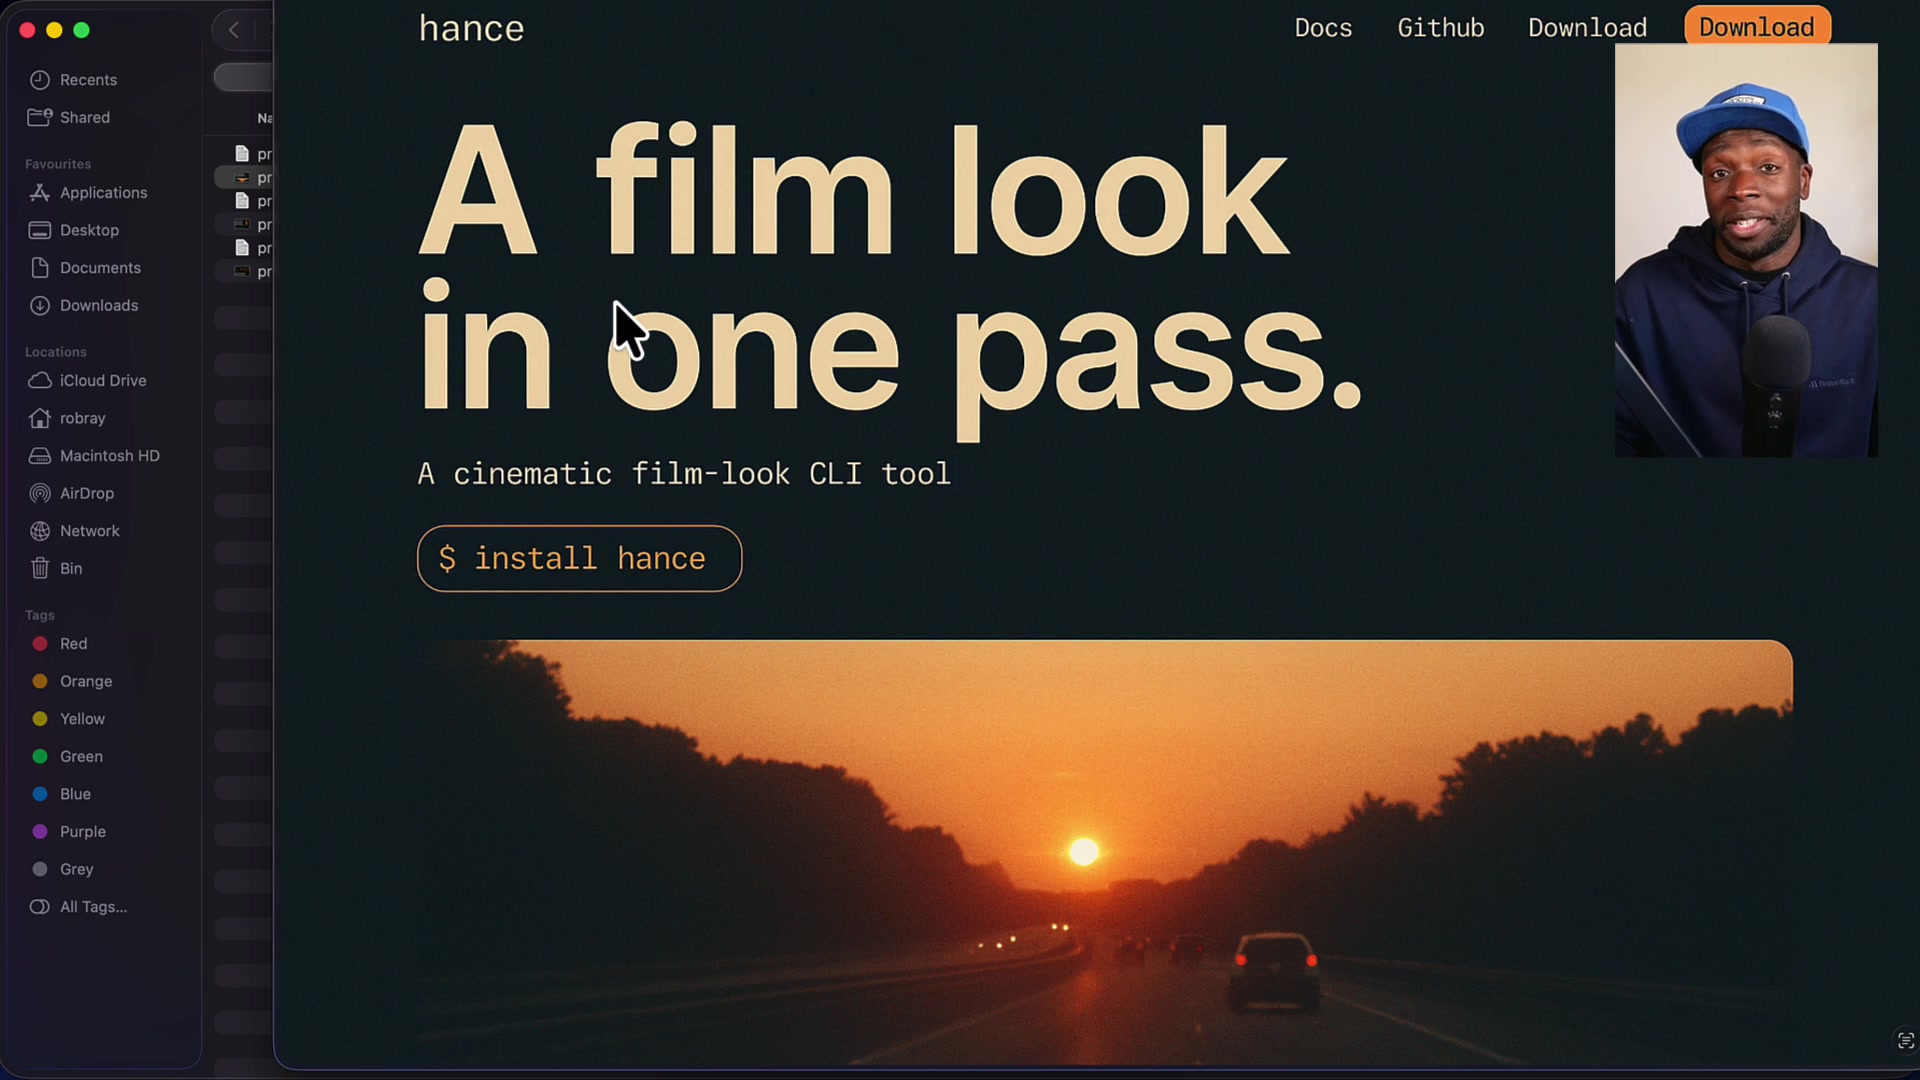The height and width of the screenshot is (1080, 1920).
Task: Click the Macintosh HD disk icon
Action: point(40,456)
